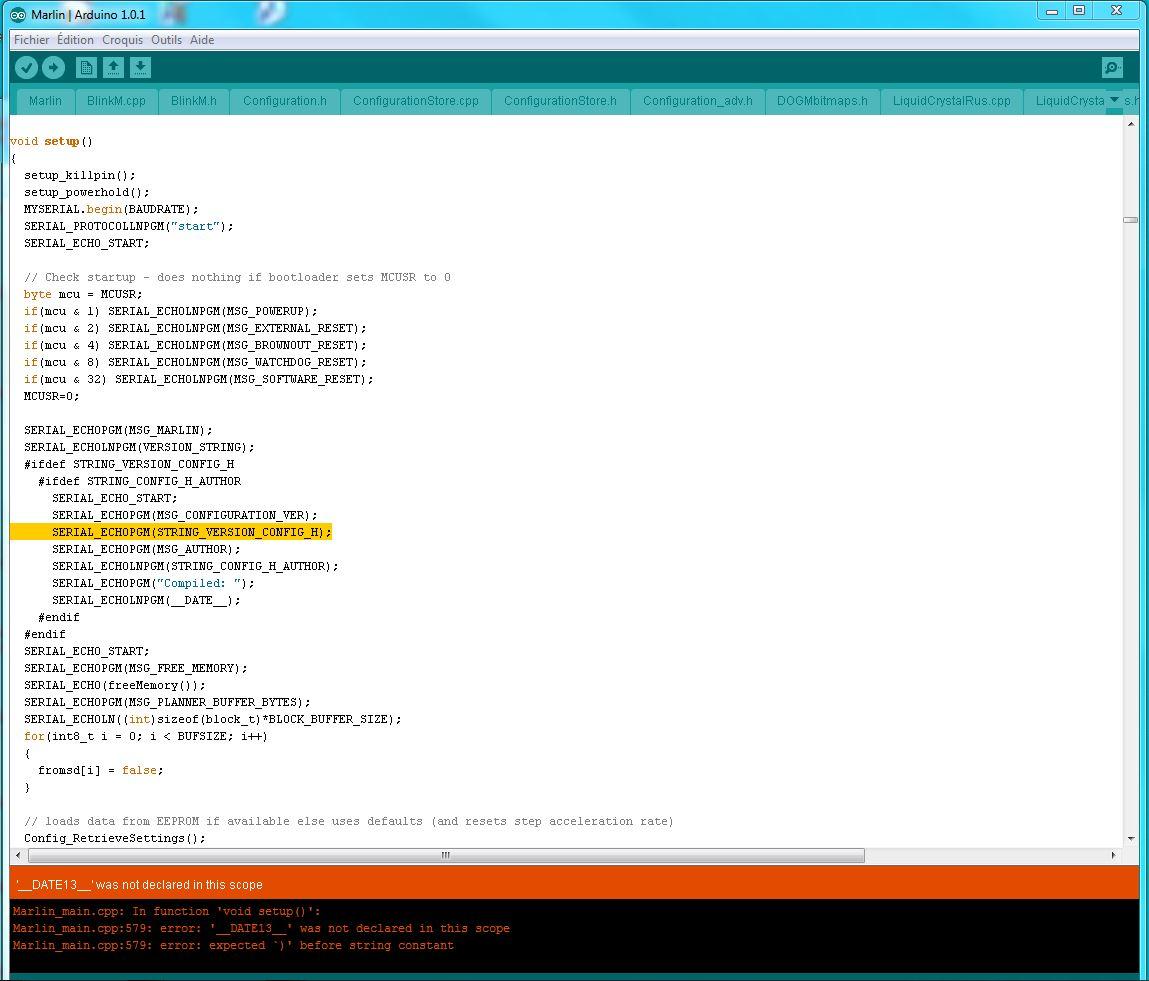Click the horizontal scrollbar thumb

point(446,855)
